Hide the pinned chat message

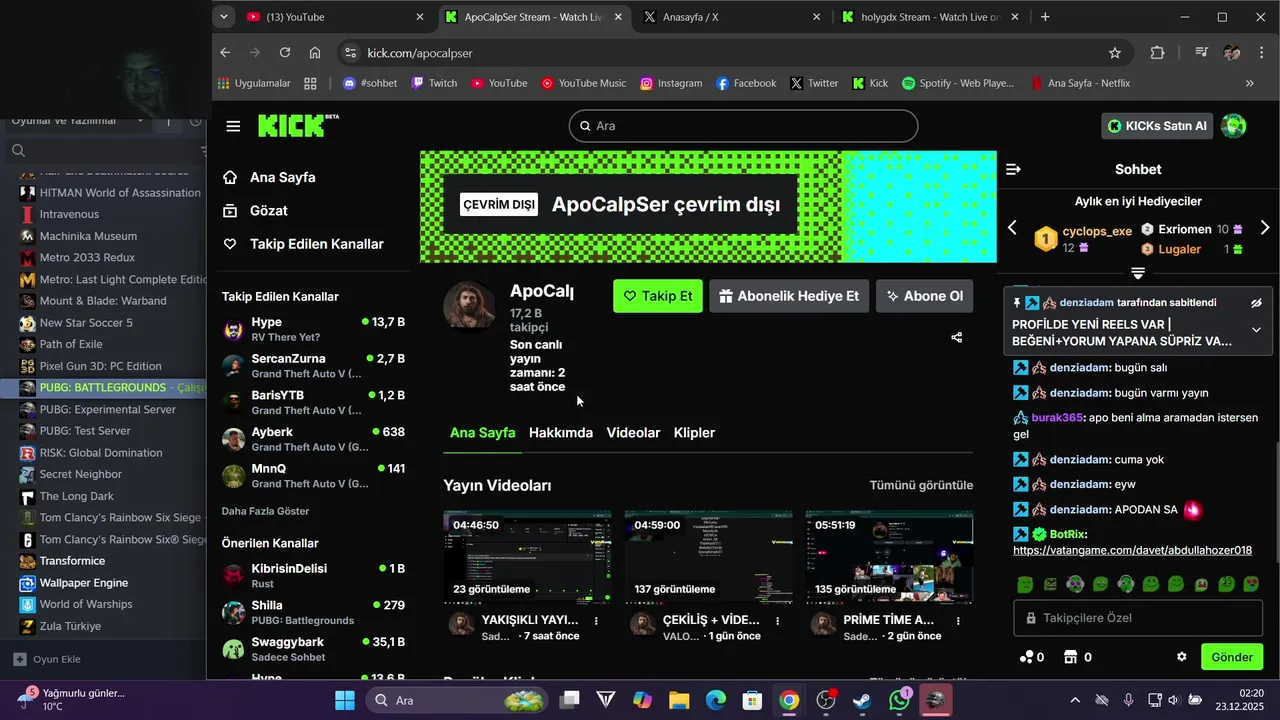[x=1256, y=303]
